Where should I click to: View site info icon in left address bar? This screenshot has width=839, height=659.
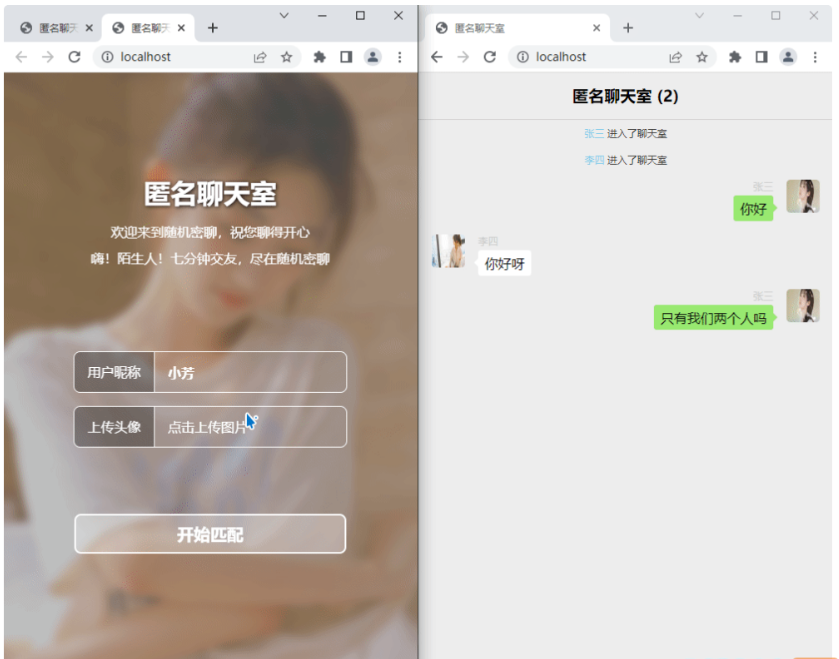point(108,57)
